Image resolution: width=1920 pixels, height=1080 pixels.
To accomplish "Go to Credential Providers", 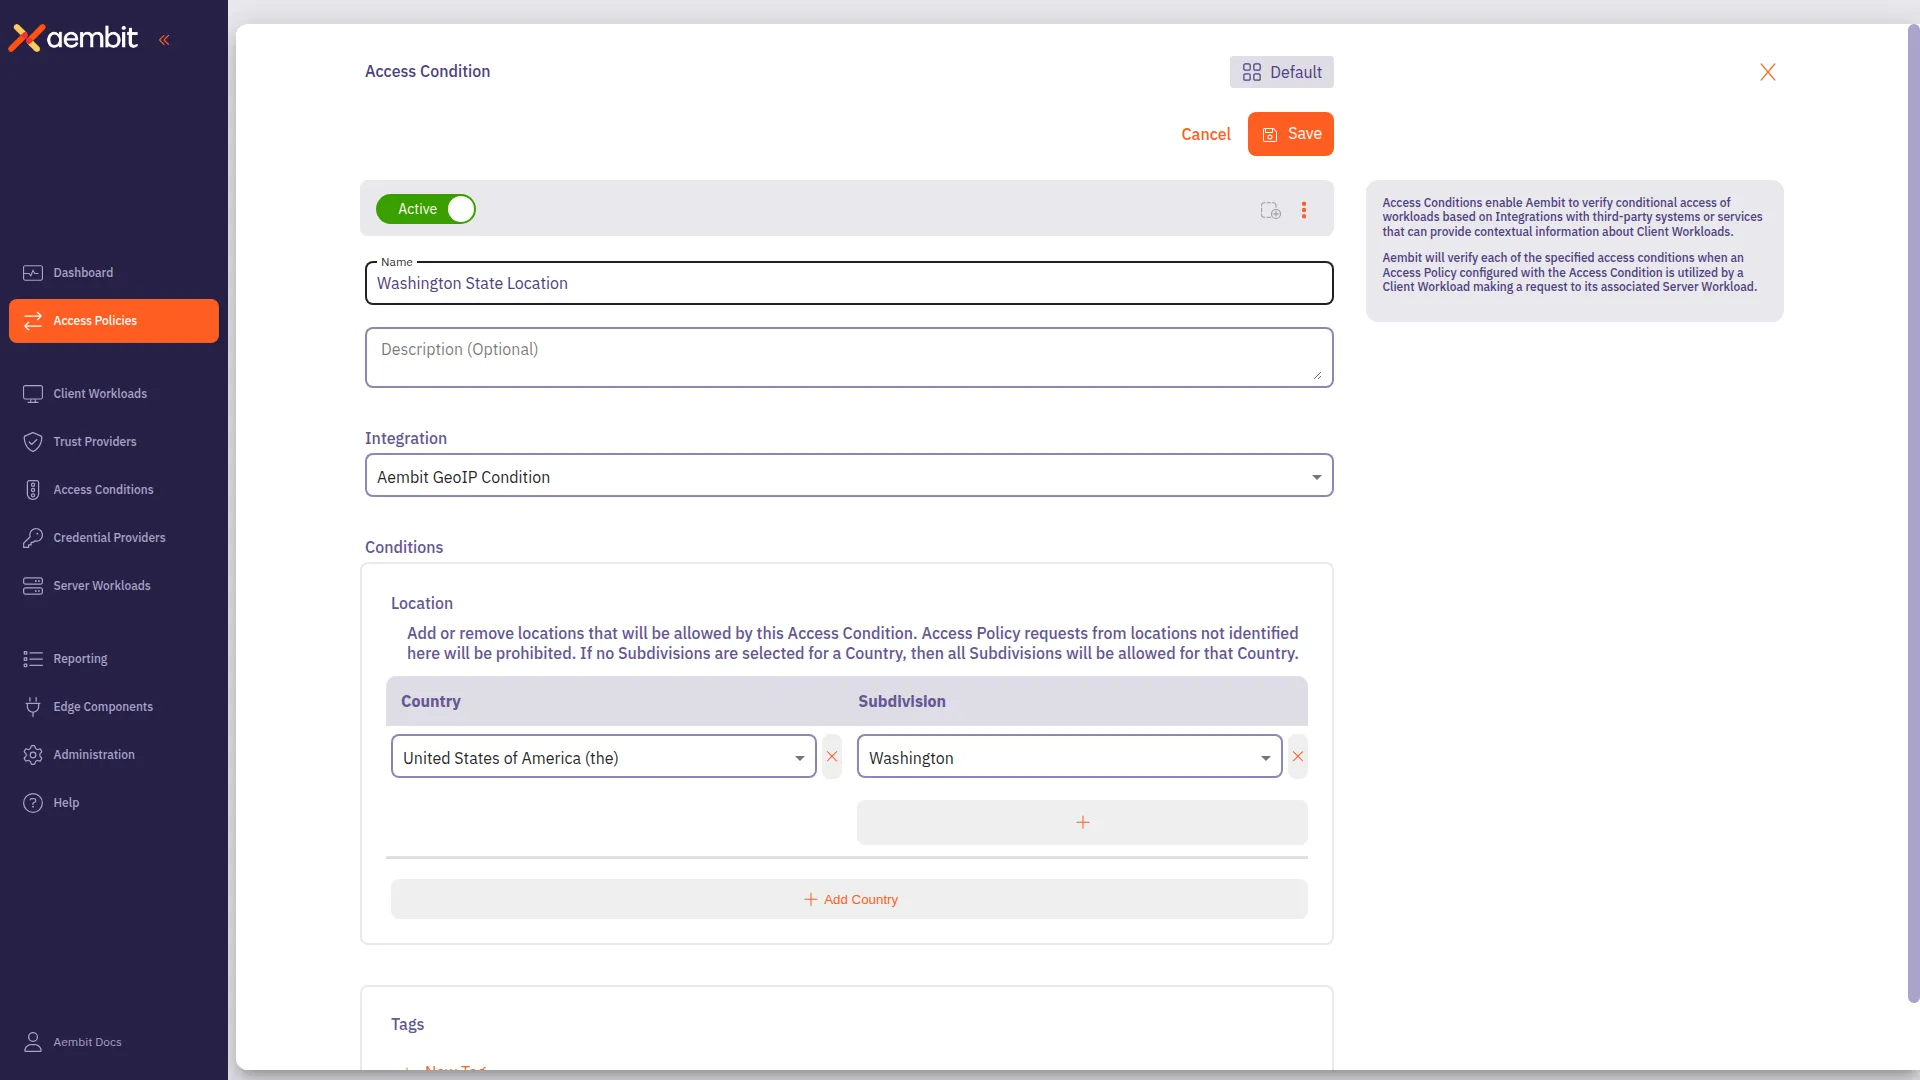I will (114, 538).
